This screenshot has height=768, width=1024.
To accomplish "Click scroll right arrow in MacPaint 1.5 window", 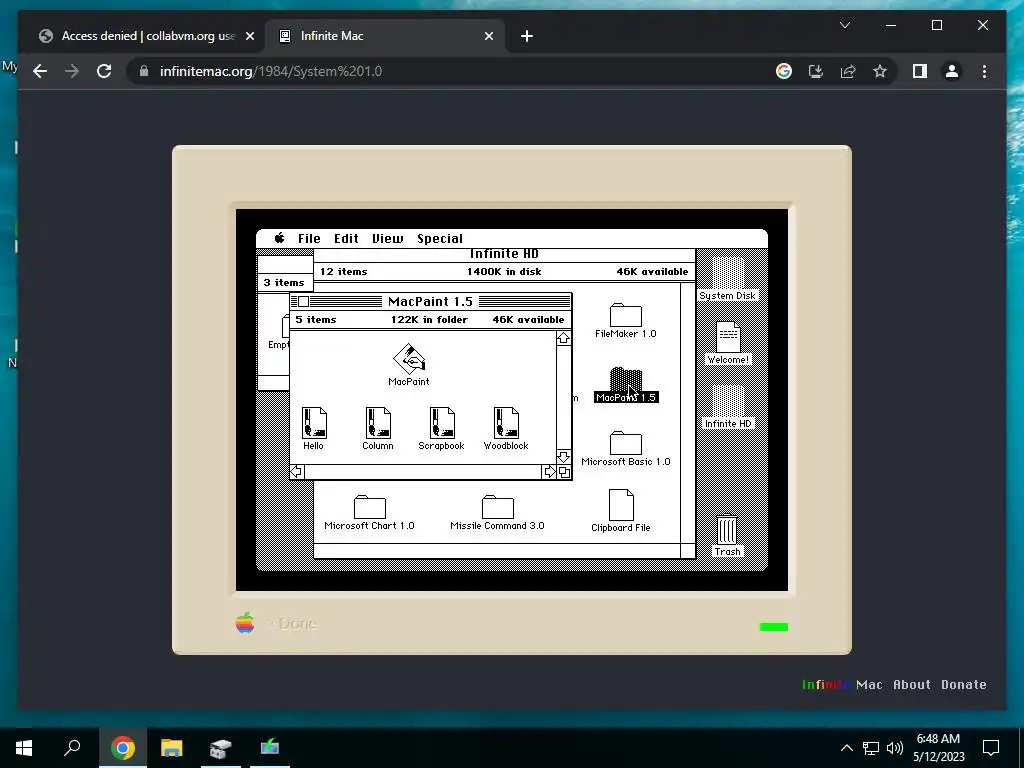I will click(549, 472).
